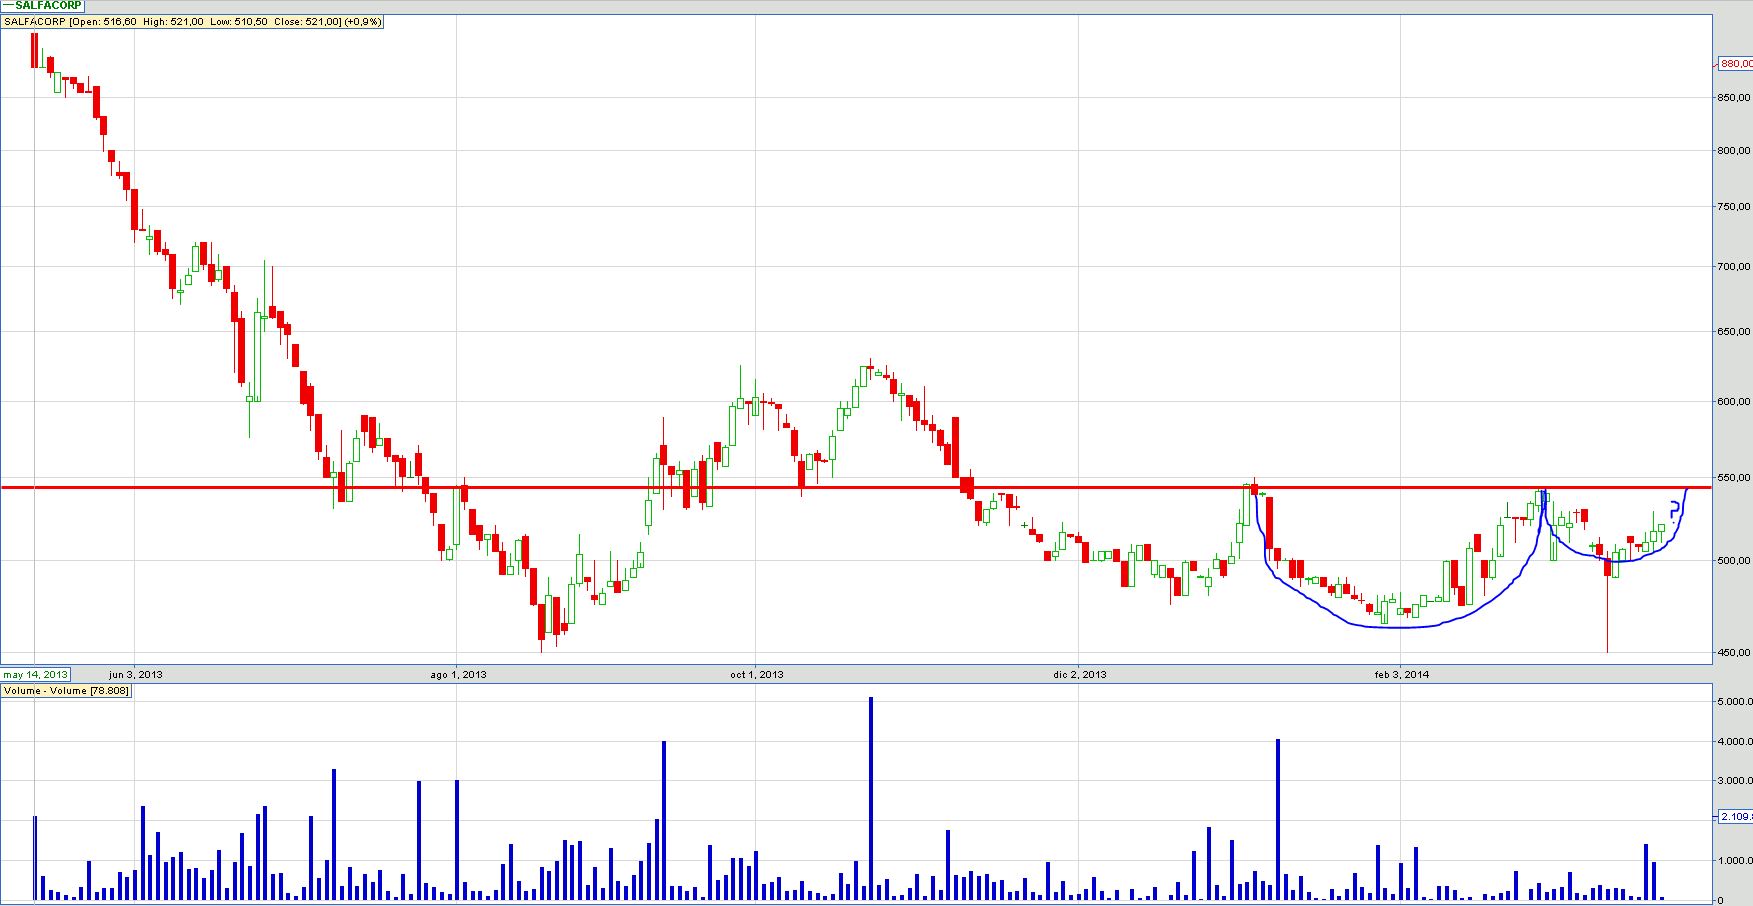Click the oct 1, 2013 date marker
The image size is (1753, 906).
(757, 674)
